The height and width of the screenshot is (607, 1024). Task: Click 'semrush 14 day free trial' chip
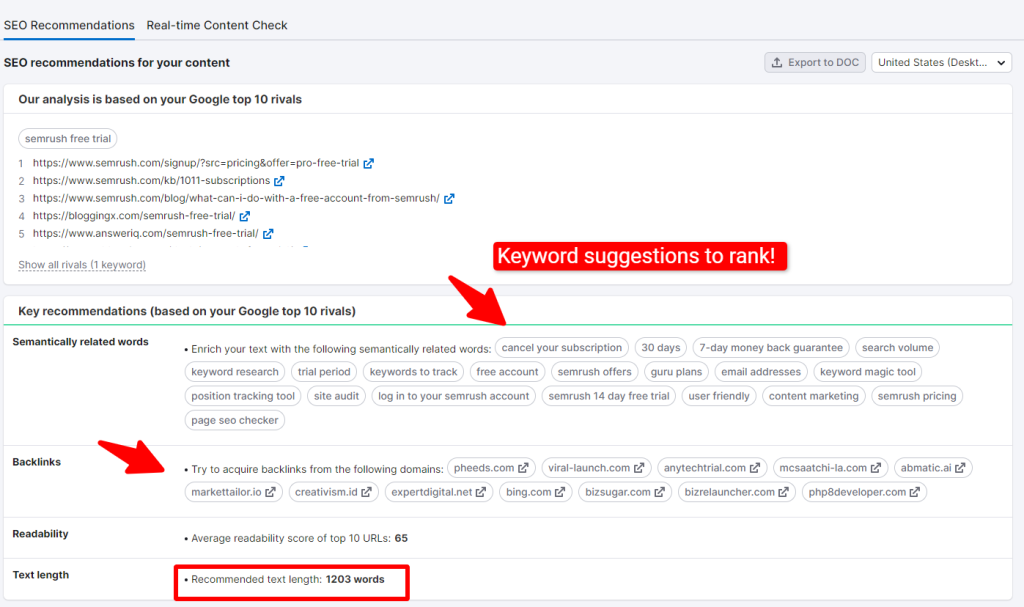(609, 396)
